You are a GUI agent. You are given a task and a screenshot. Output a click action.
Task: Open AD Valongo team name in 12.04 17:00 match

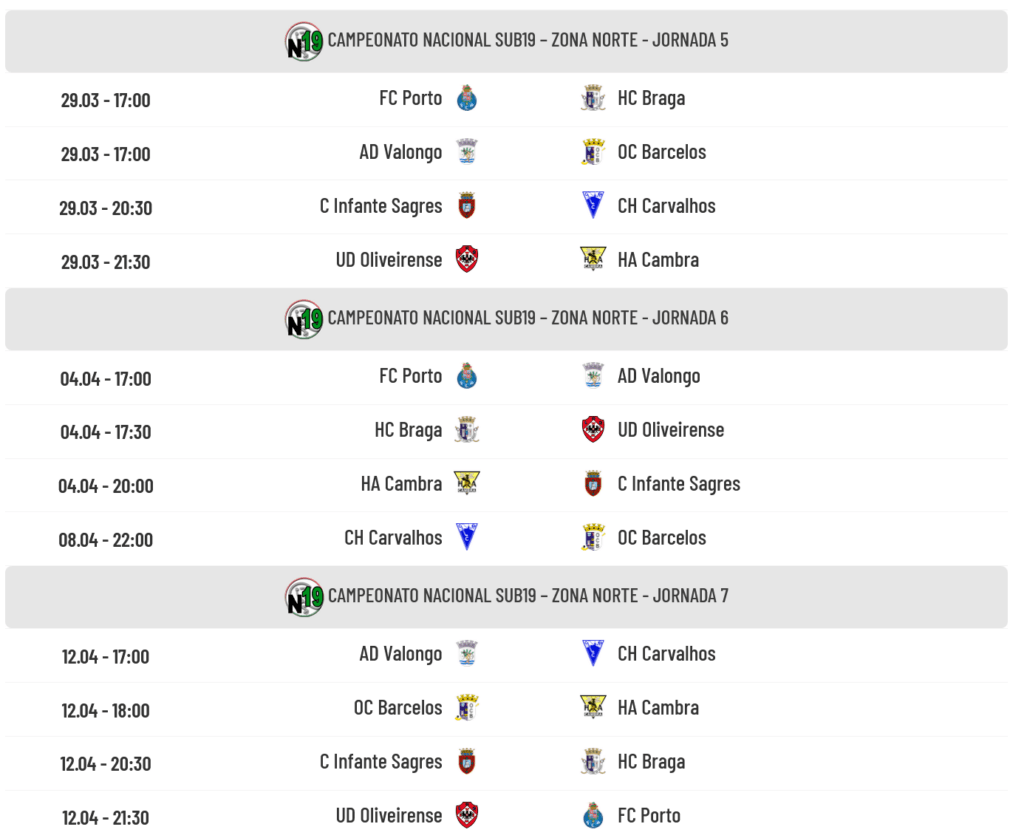(x=400, y=654)
